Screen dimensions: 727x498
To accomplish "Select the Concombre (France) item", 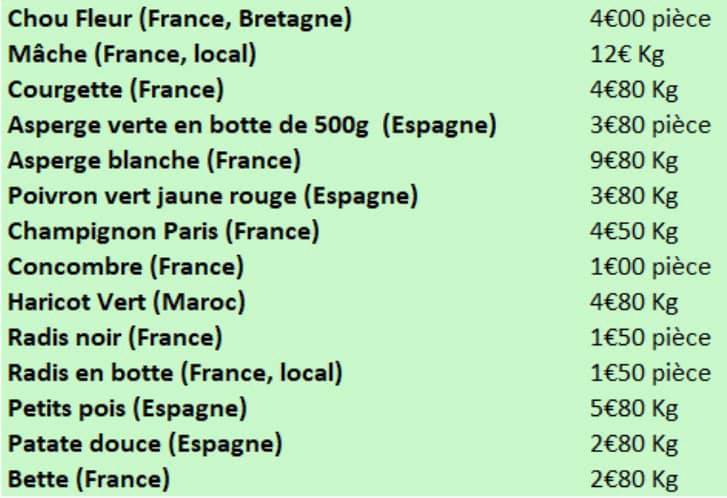I will coord(126,268).
